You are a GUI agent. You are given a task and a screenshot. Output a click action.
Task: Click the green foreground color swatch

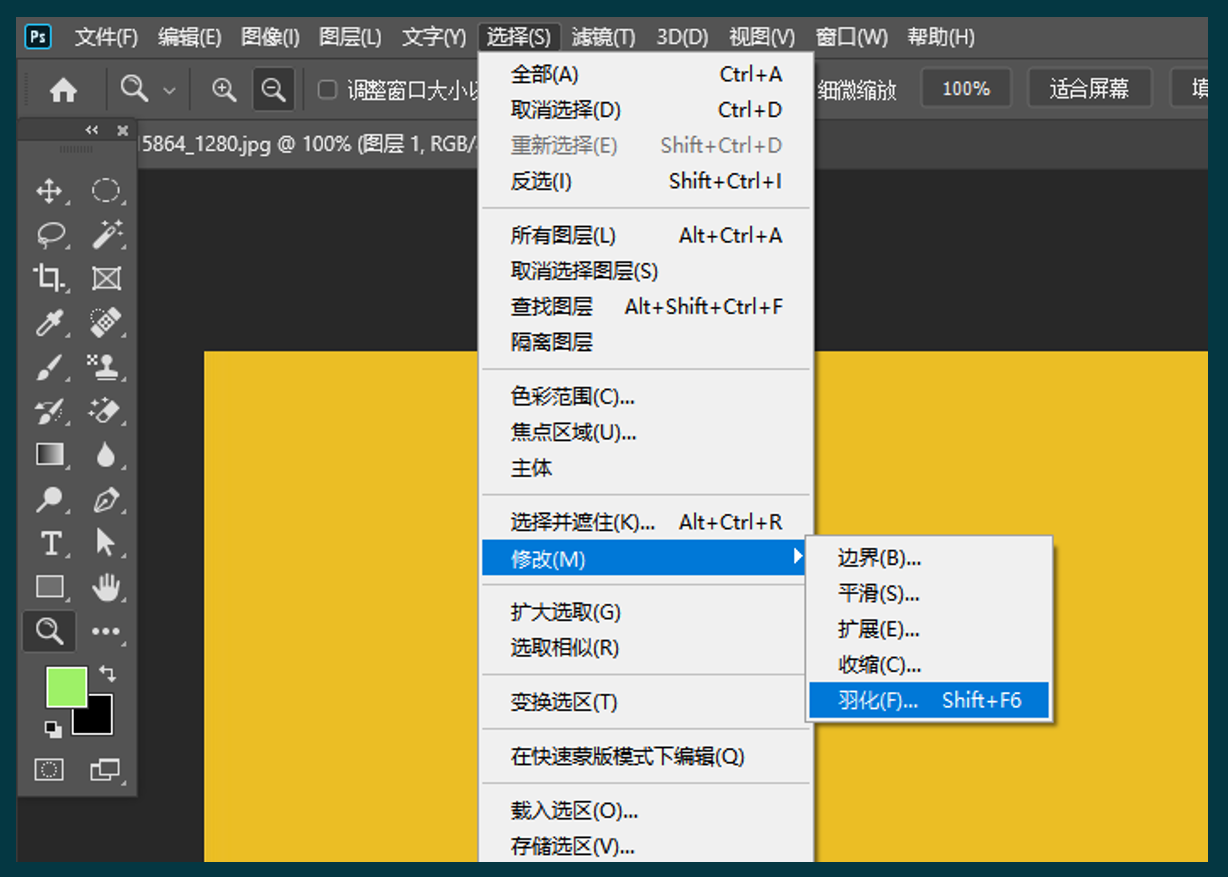click(65, 686)
